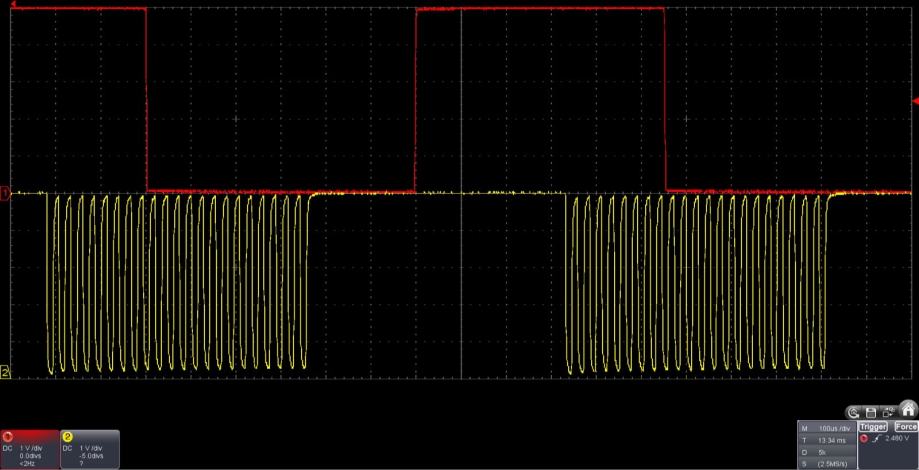Open the Home menu icon
The width and height of the screenshot is (919, 470).
tap(908, 410)
